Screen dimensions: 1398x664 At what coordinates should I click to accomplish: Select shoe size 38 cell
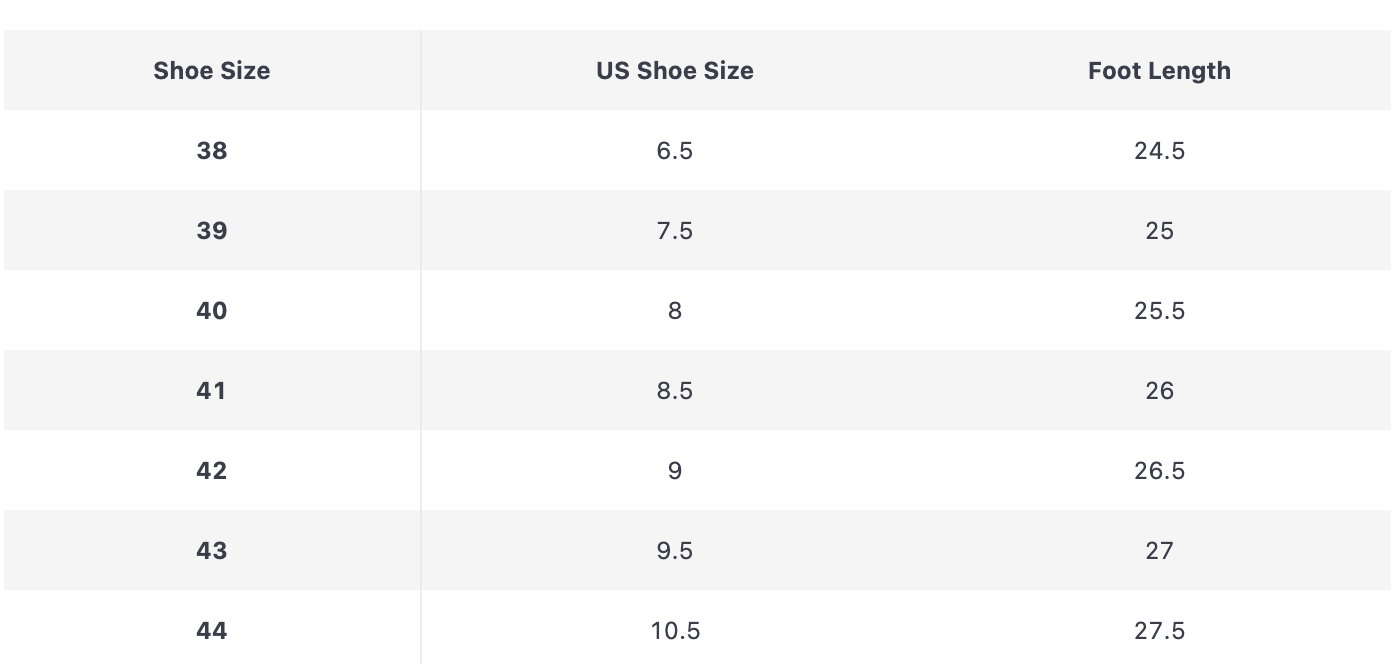coord(211,151)
